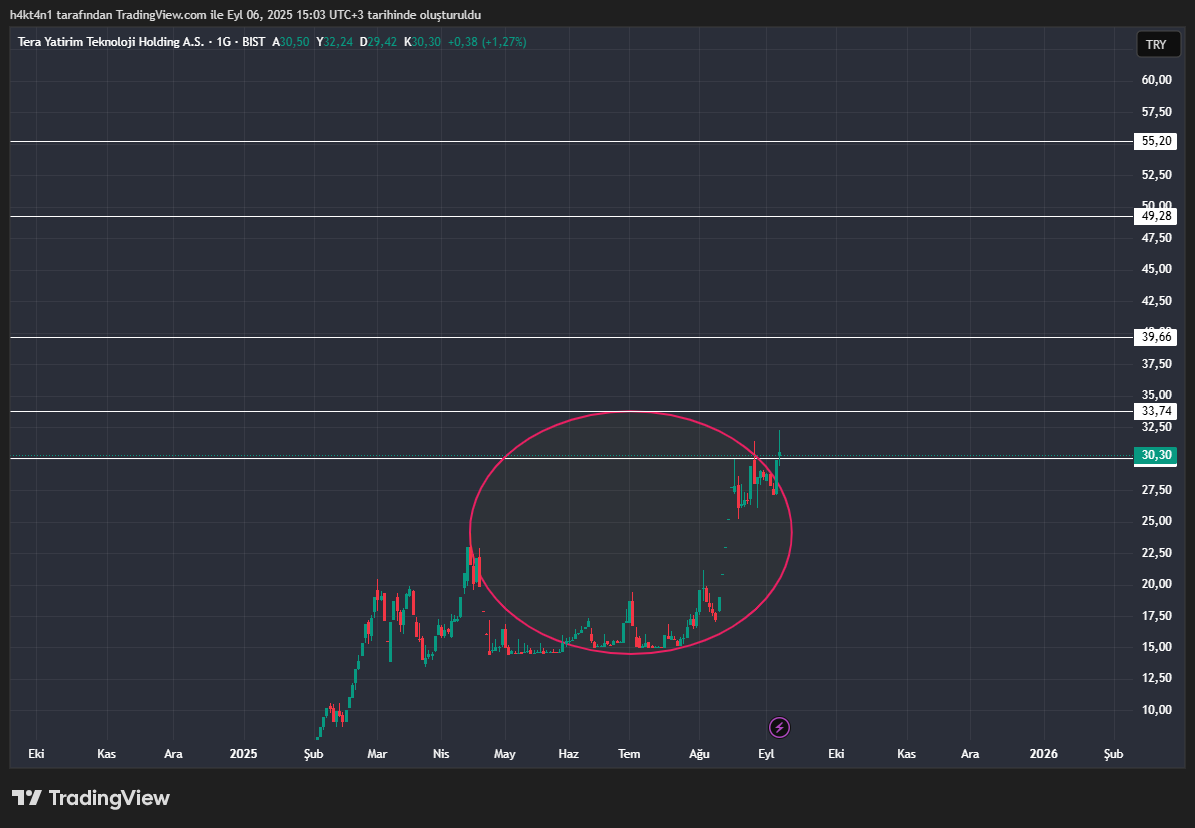This screenshot has width=1195, height=828.
Task: Click the Tera Yatirim Teknoloji Holding symbol title
Action: [111, 42]
